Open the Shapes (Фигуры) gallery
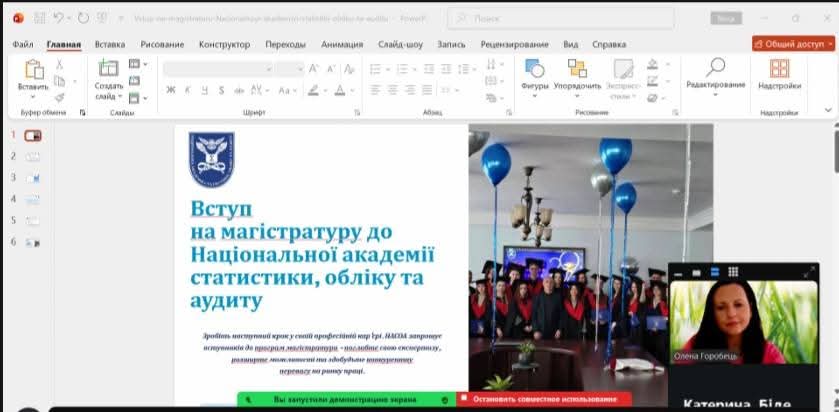839x412 pixels. pyautogui.click(x=535, y=69)
